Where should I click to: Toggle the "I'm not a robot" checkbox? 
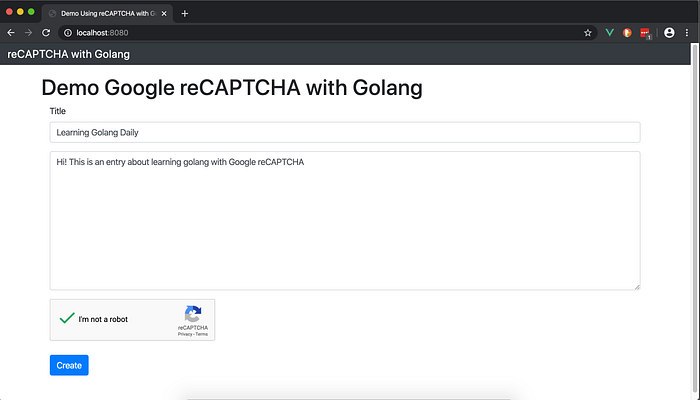pos(67,319)
